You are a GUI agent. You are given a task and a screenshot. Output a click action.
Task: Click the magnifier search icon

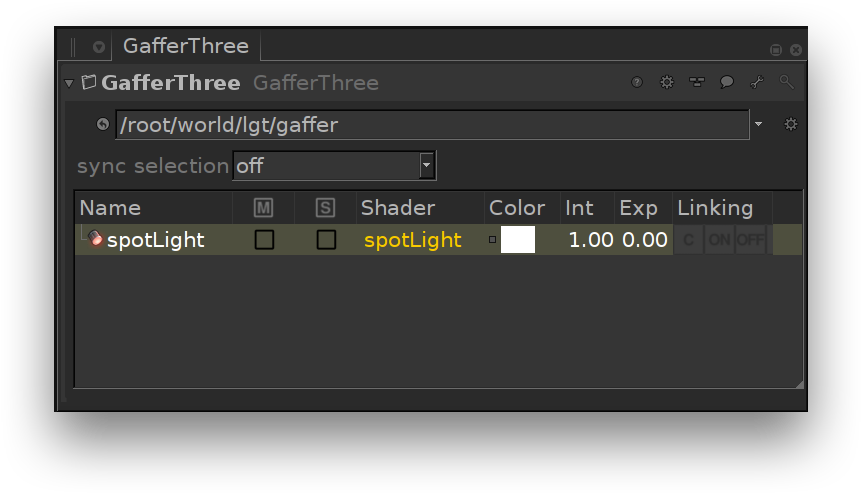[787, 82]
